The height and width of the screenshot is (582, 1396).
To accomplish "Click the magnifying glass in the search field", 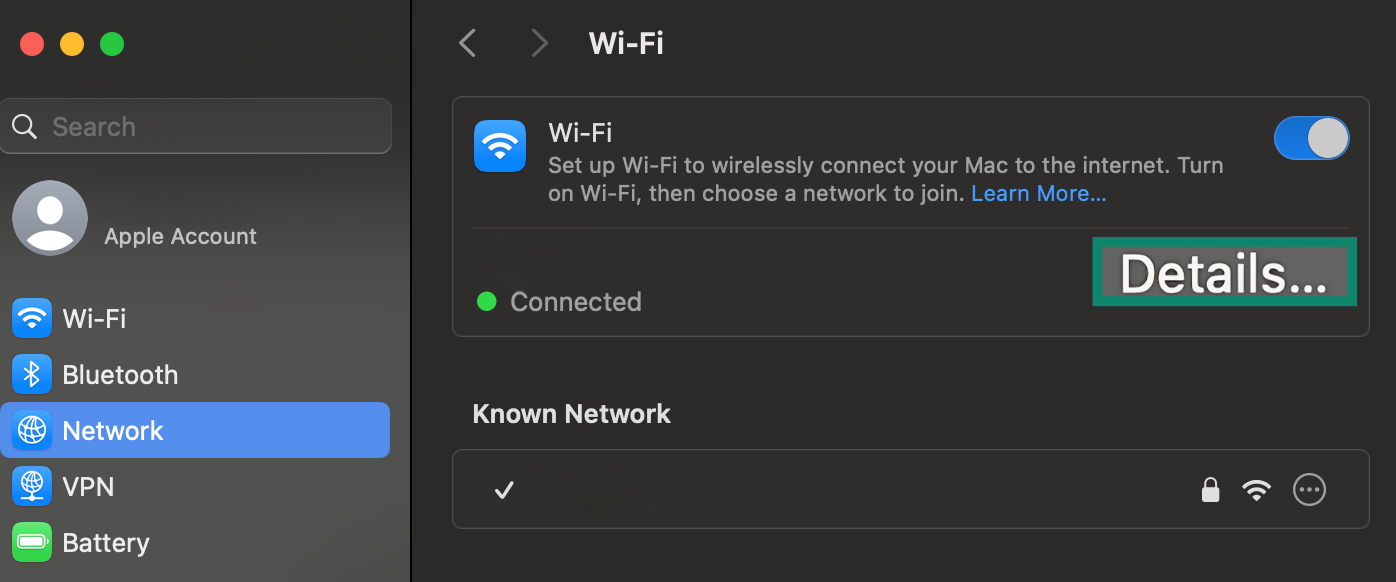I will coord(25,126).
